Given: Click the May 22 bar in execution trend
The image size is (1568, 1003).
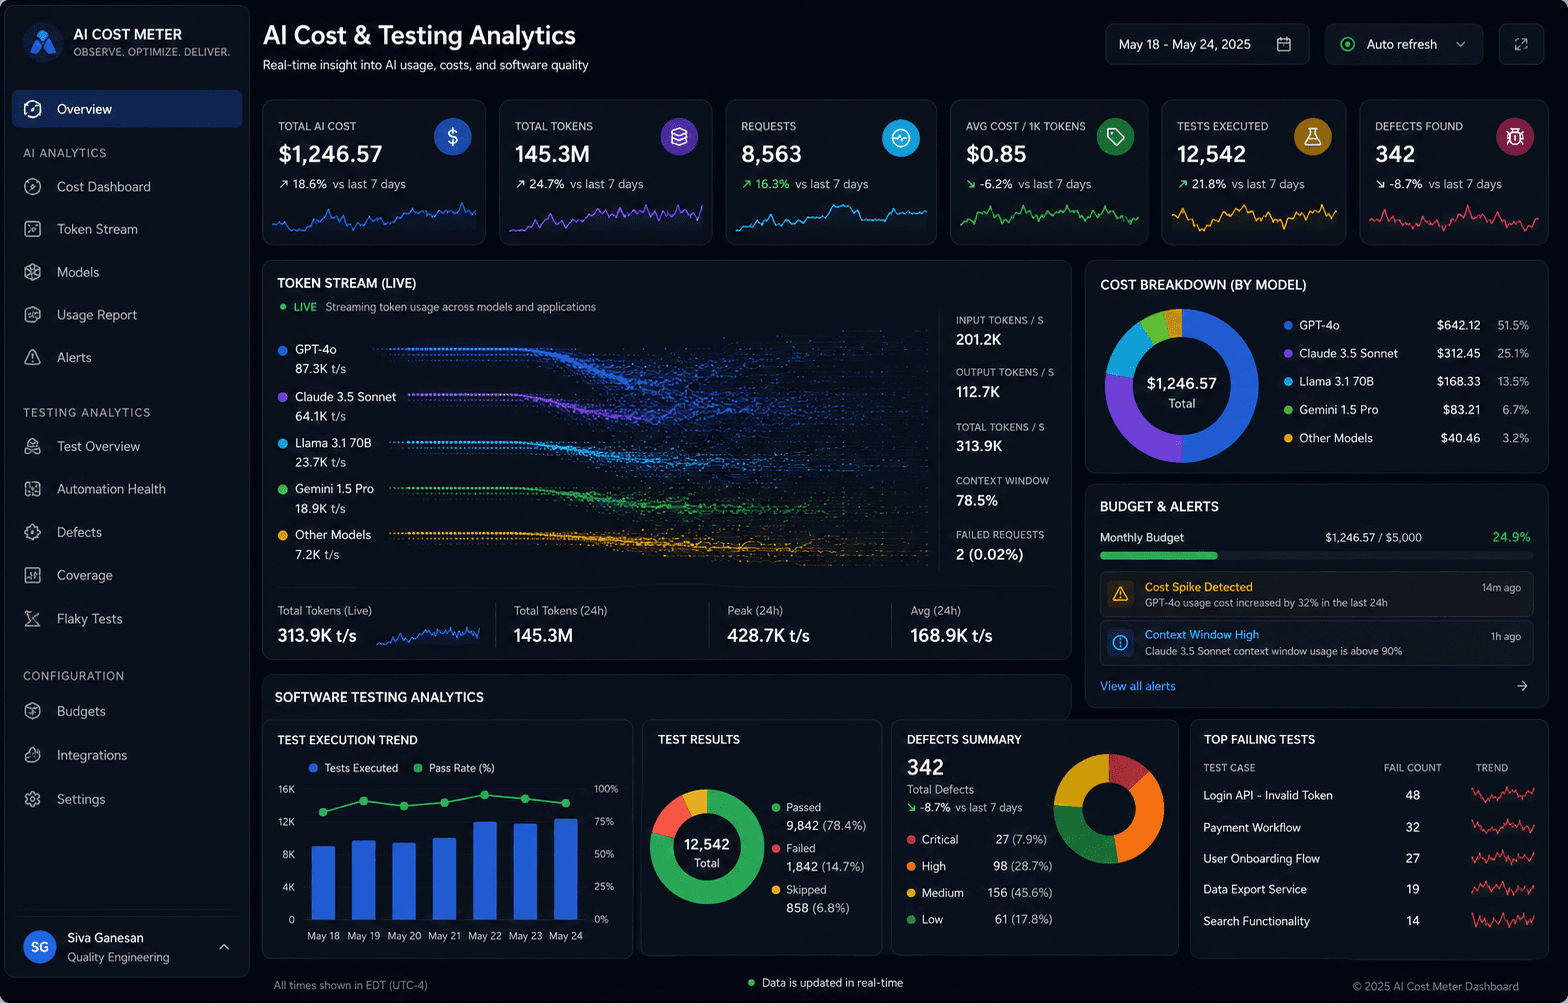Looking at the screenshot, I should tap(485, 870).
